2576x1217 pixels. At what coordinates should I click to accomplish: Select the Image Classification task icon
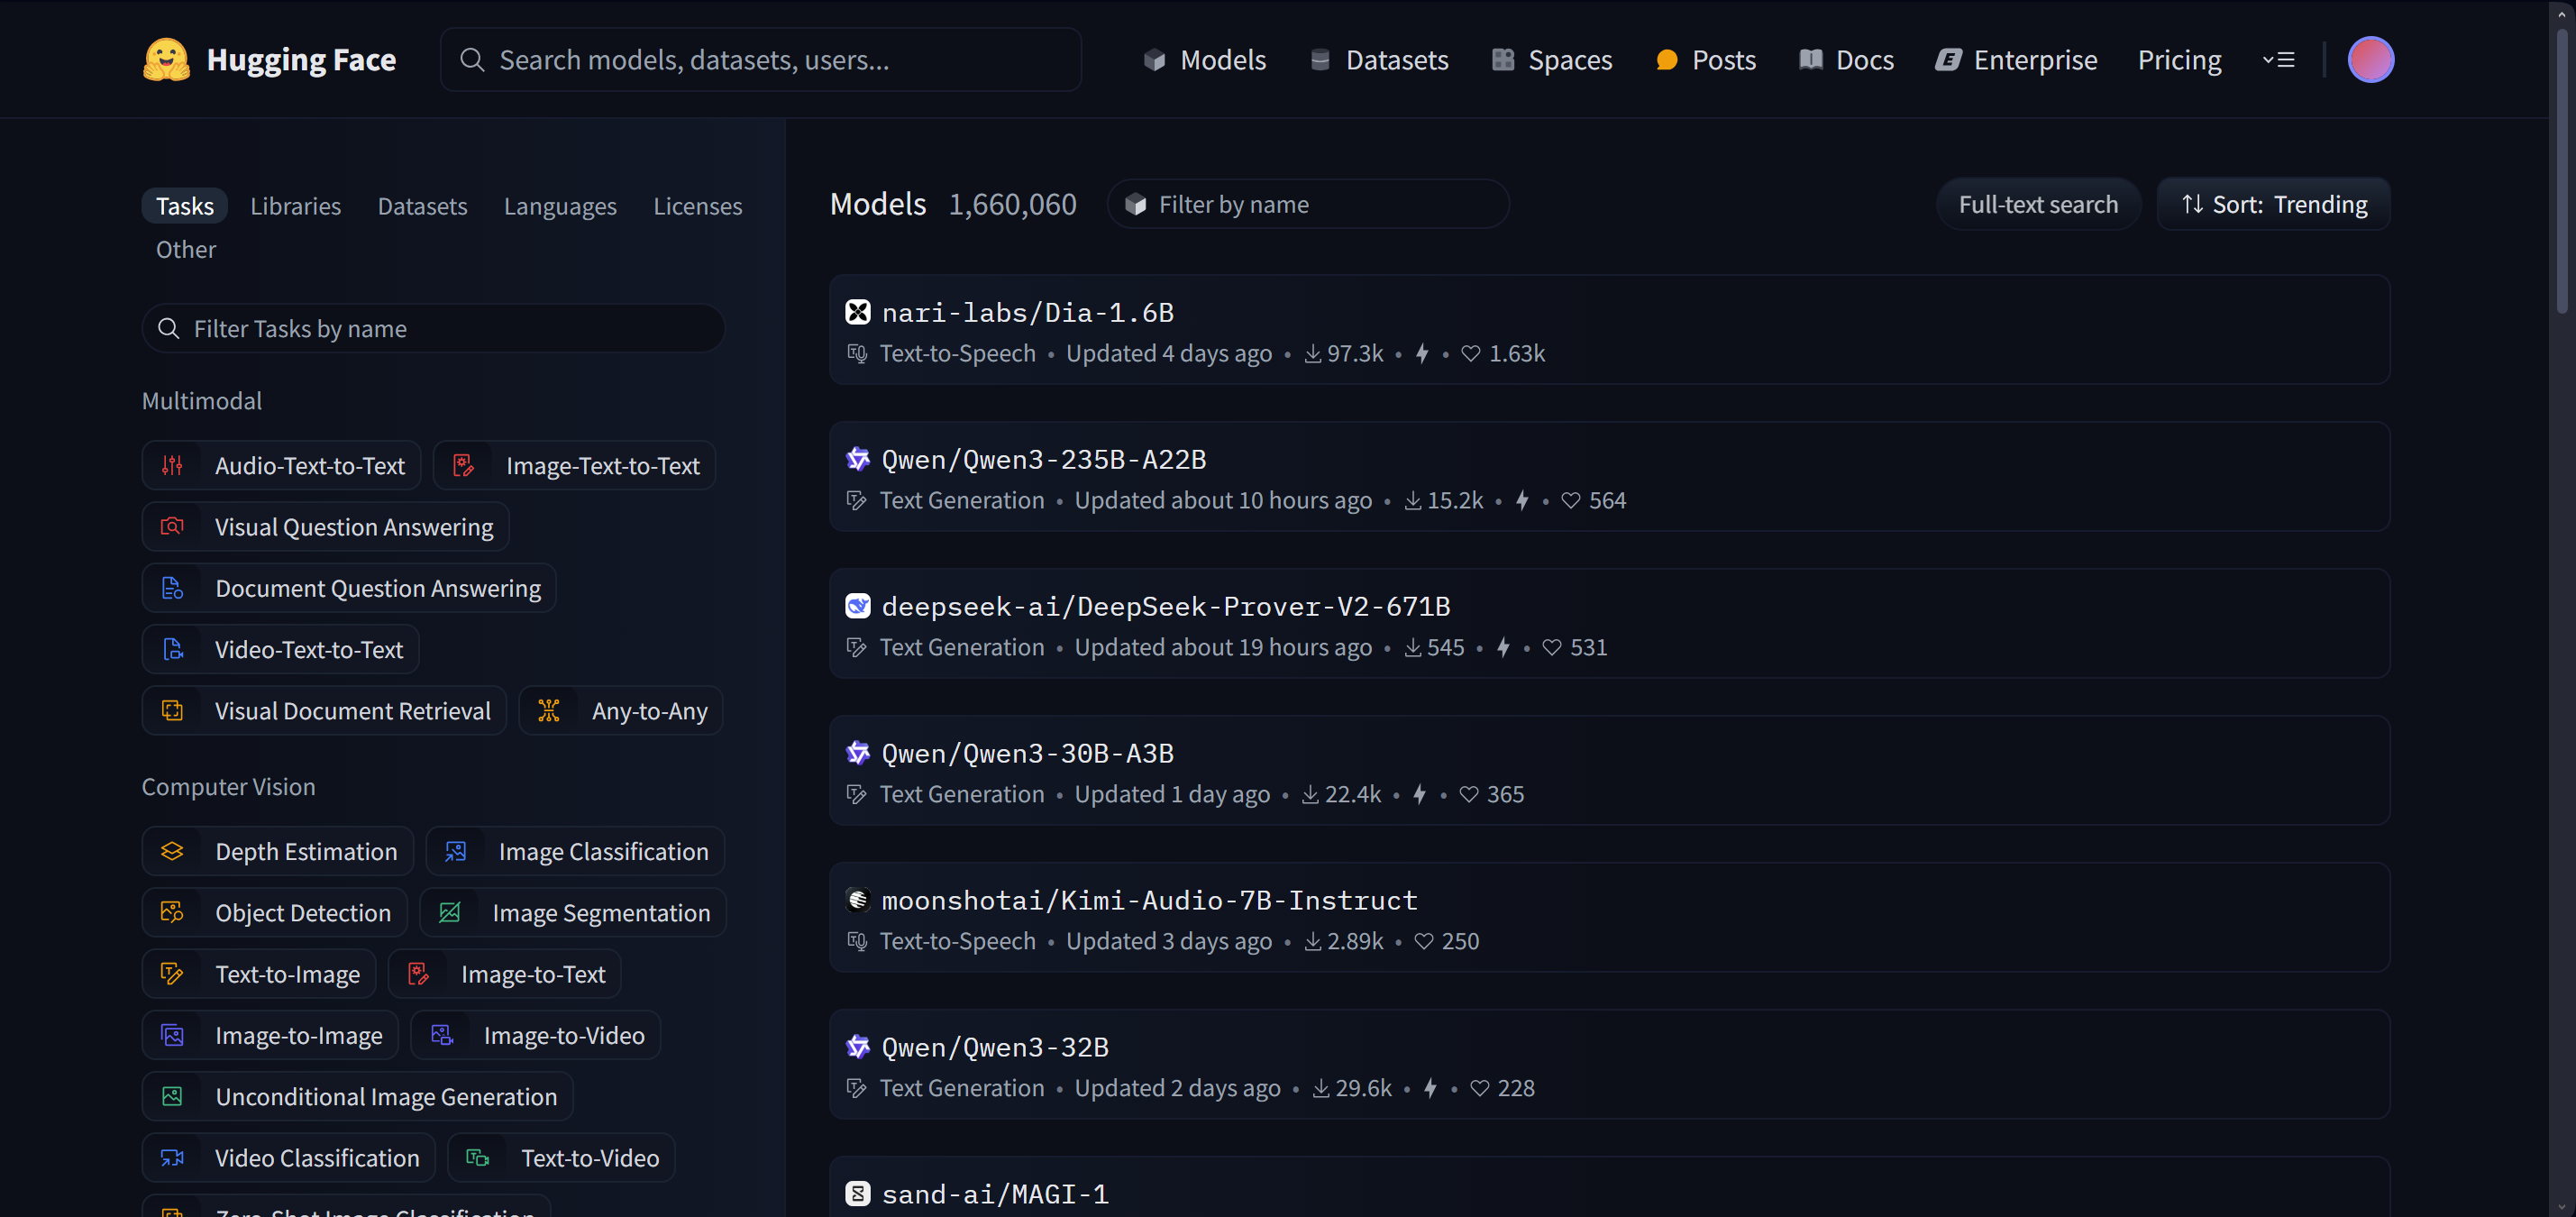(455, 851)
